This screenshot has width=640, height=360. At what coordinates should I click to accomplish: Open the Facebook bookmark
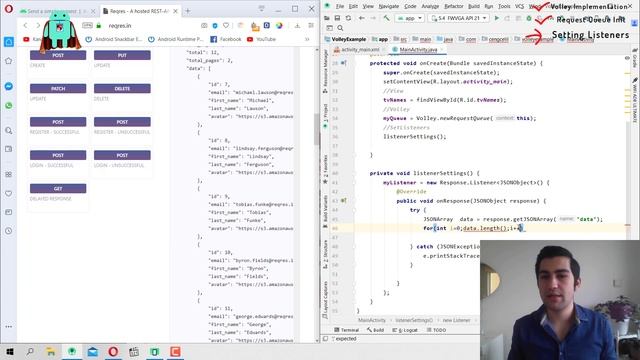click(x=226, y=39)
